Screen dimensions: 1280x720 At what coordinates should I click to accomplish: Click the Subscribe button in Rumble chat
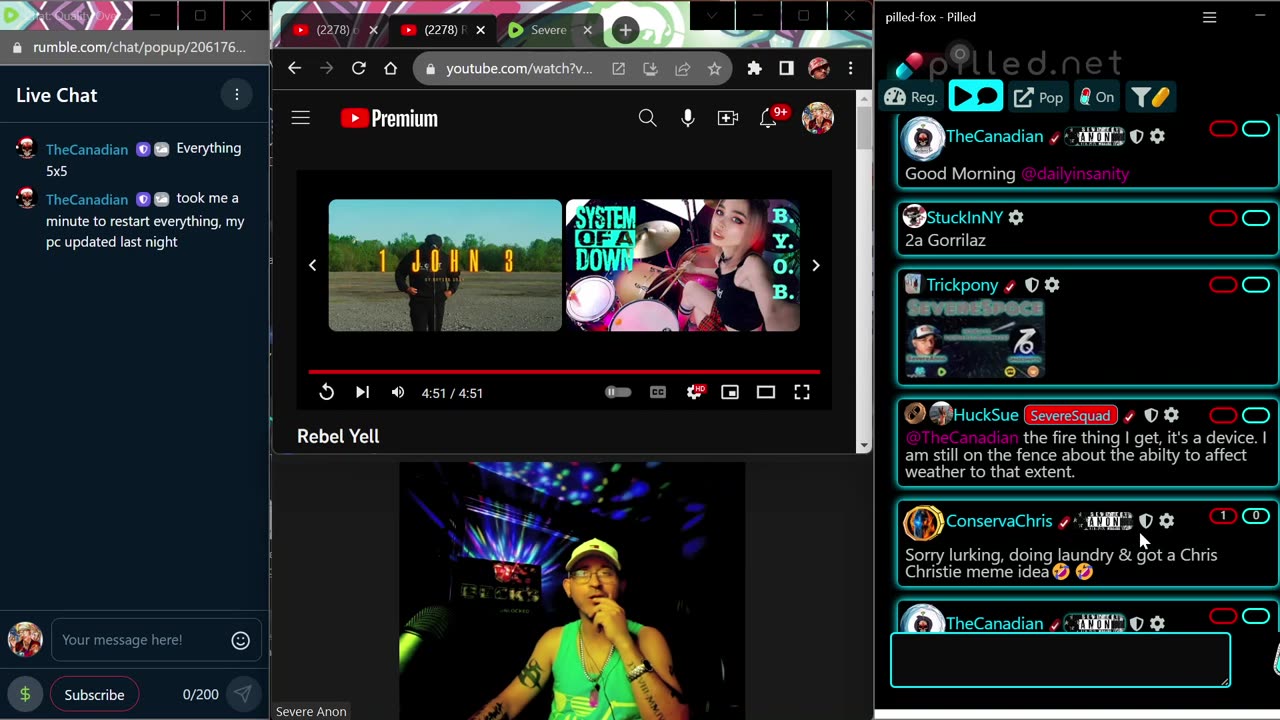95,694
